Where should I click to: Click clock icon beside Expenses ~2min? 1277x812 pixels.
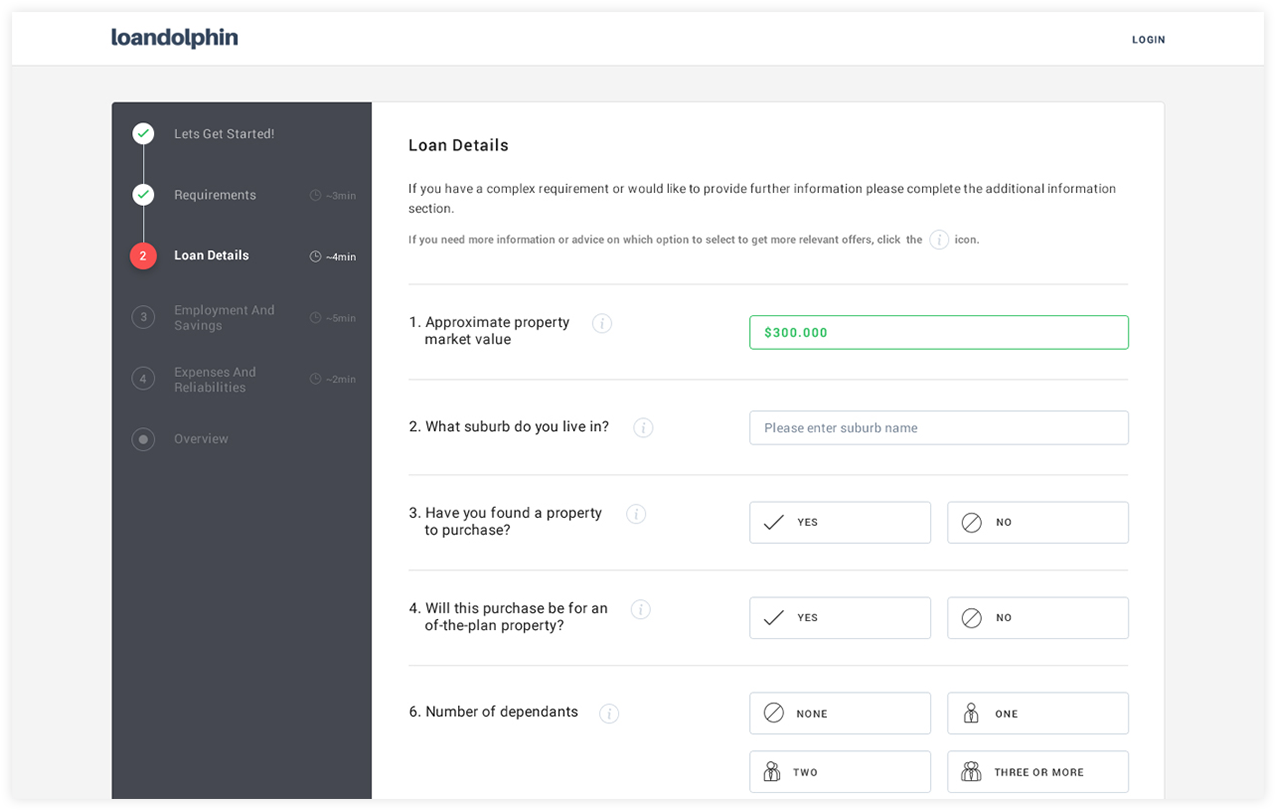click(315, 379)
